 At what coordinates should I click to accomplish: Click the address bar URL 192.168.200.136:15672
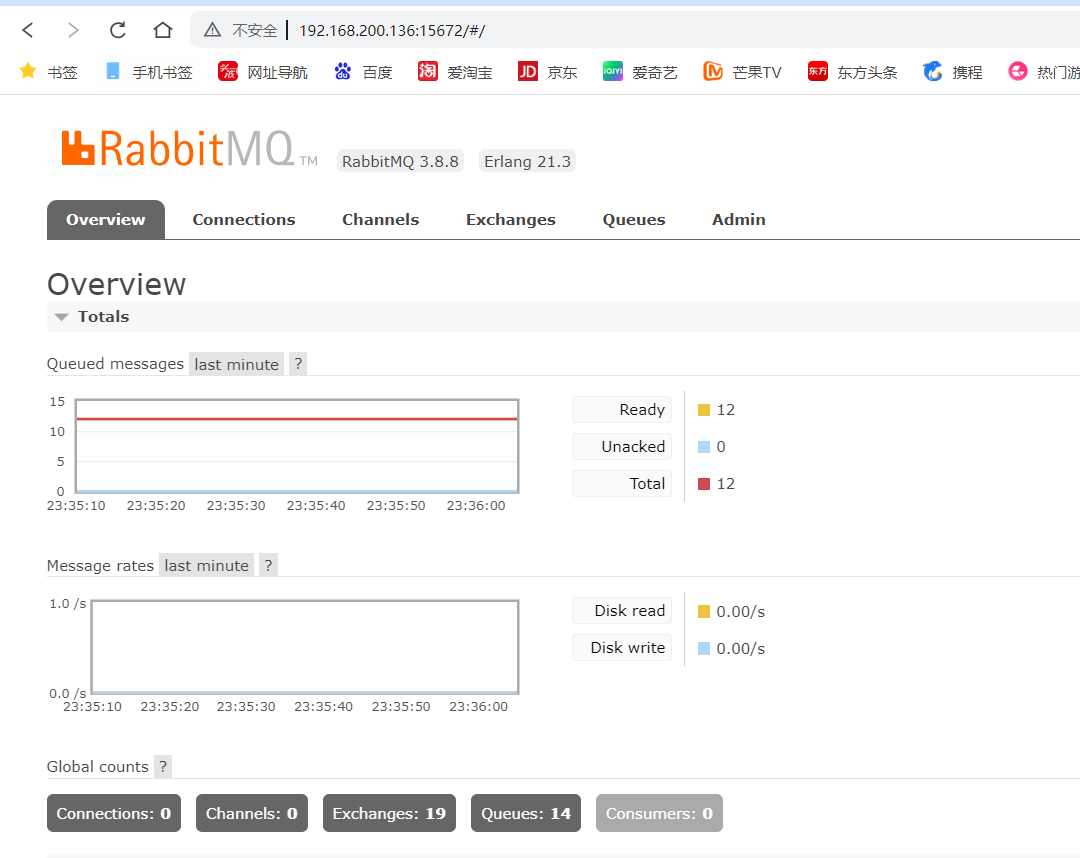(x=392, y=31)
